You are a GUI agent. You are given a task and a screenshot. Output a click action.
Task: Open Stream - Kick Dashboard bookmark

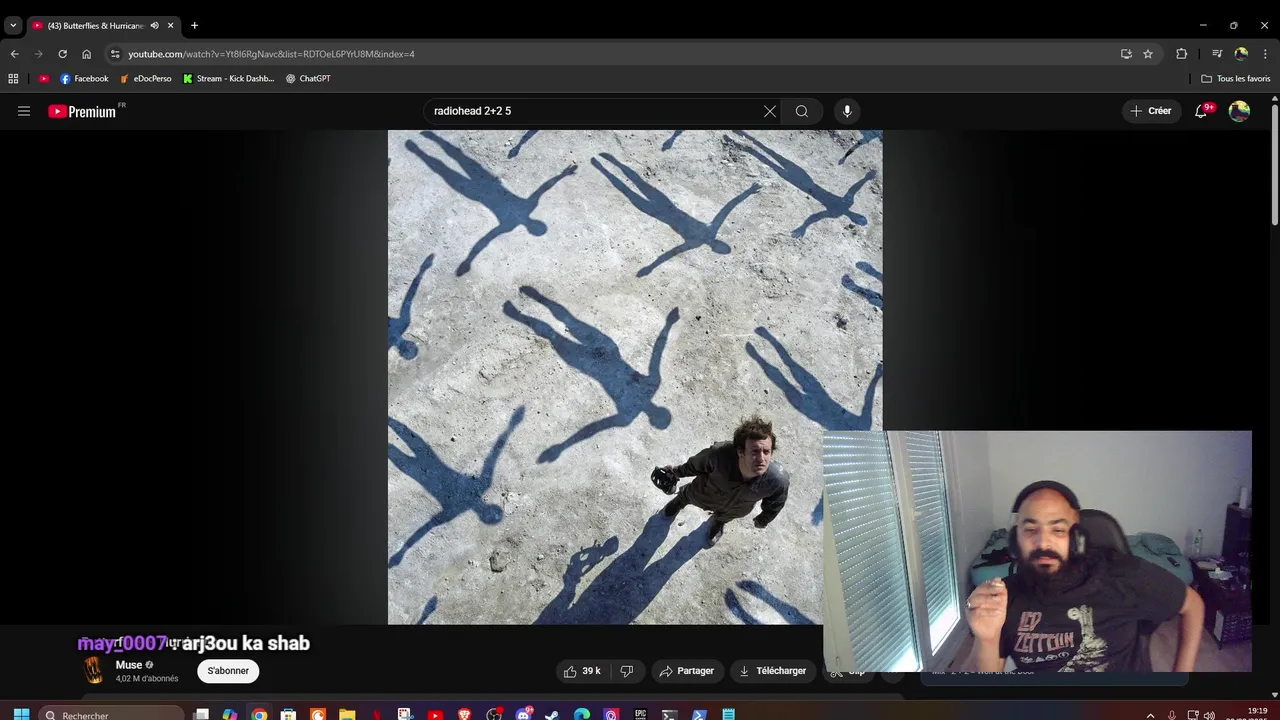pyautogui.click(x=229, y=78)
